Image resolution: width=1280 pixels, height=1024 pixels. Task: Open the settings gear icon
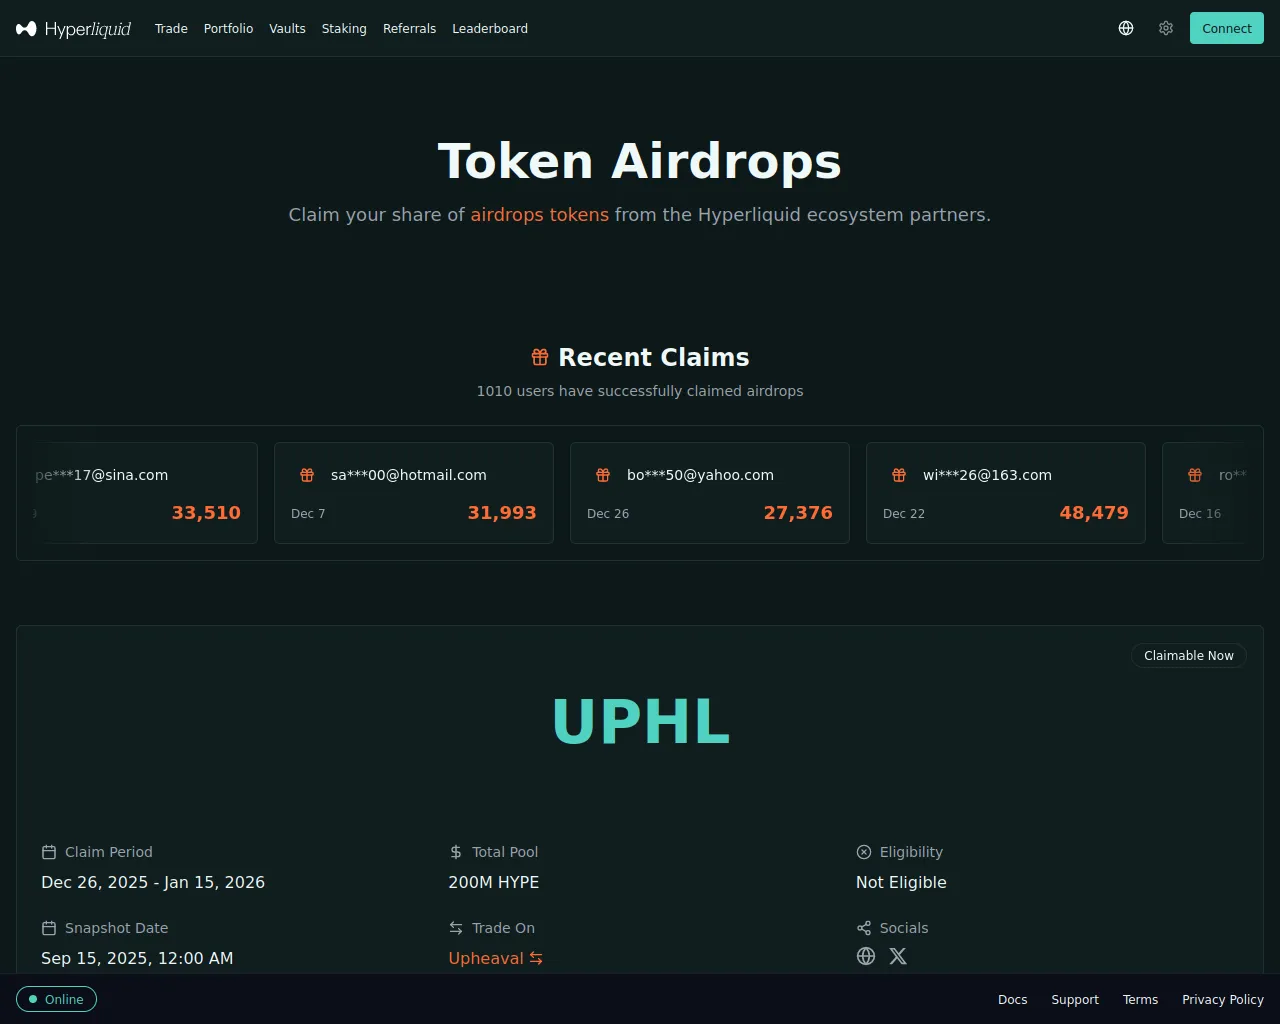[1166, 28]
